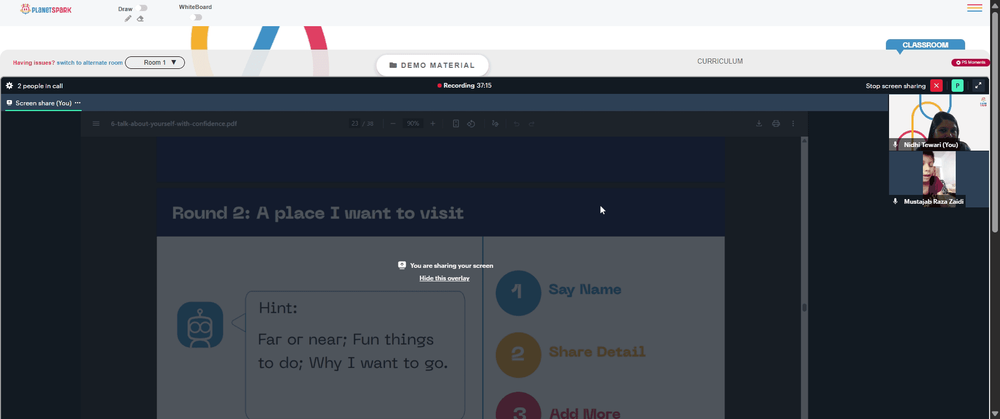Click the green P participant button
1000x419 pixels.
pos(957,85)
